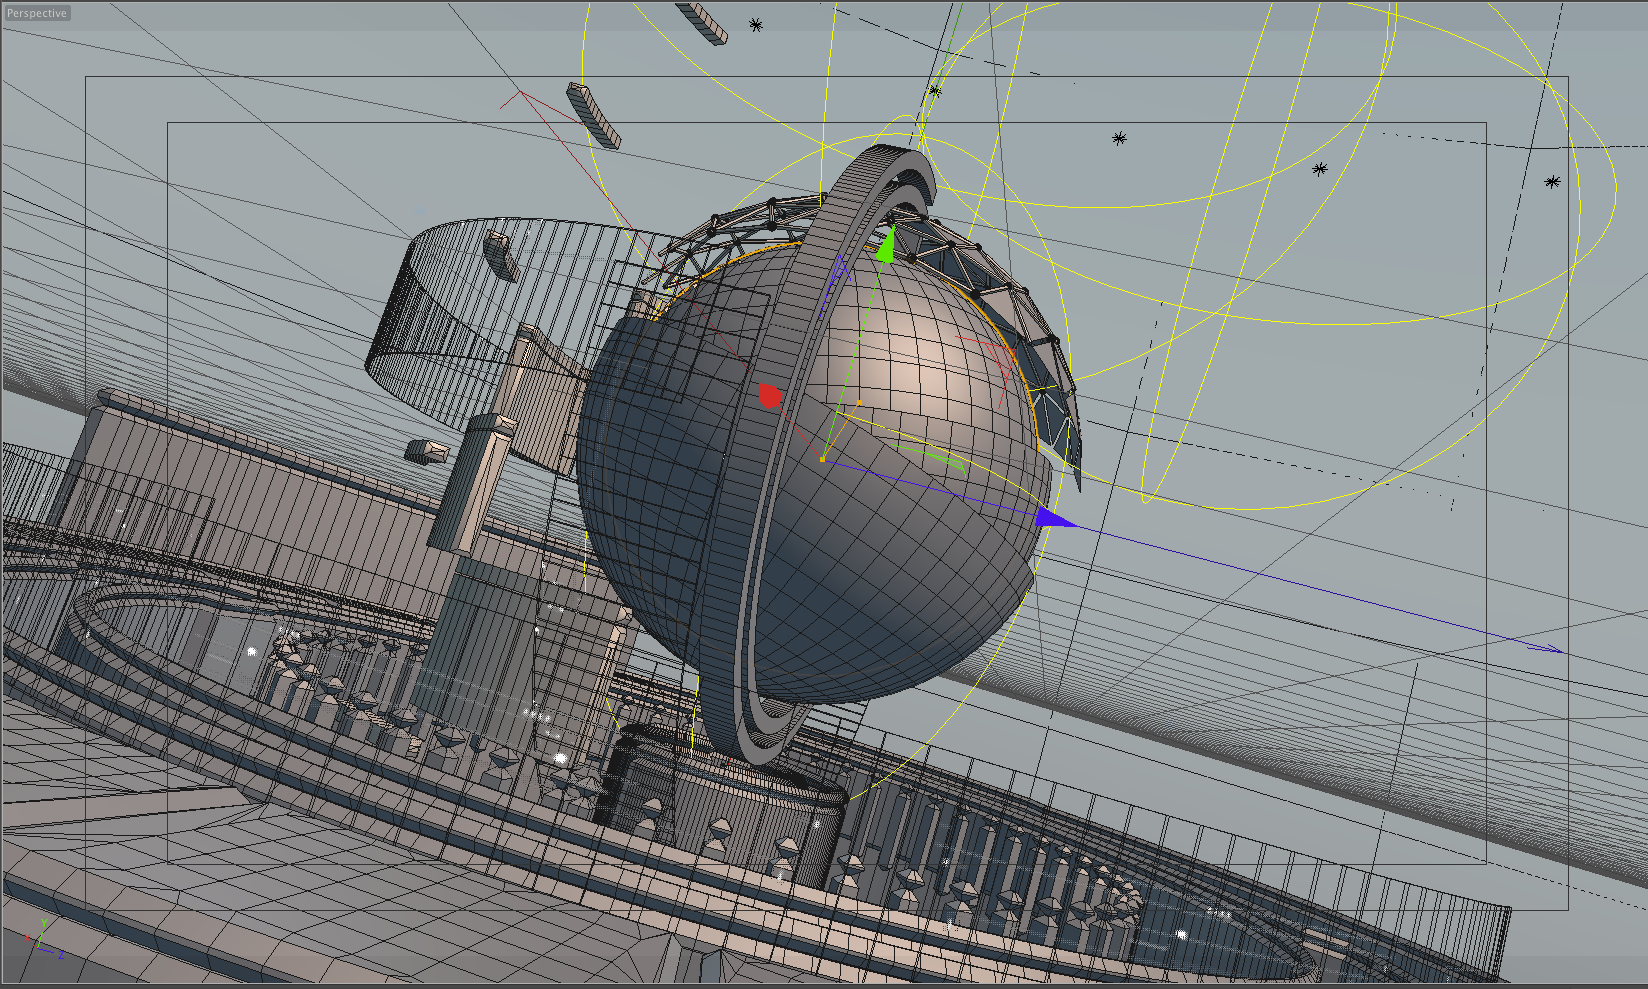The height and width of the screenshot is (989, 1648).
Task: Select the large blue Z-axis arrow handle
Action: tap(1054, 517)
